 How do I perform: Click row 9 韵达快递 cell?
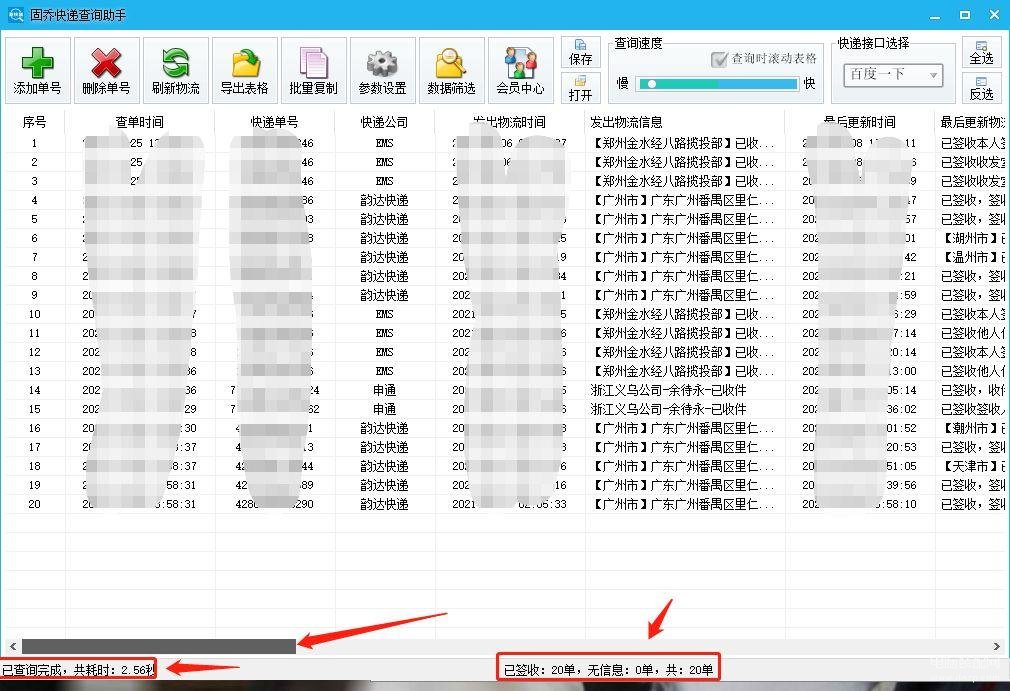[x=385, y=295]
